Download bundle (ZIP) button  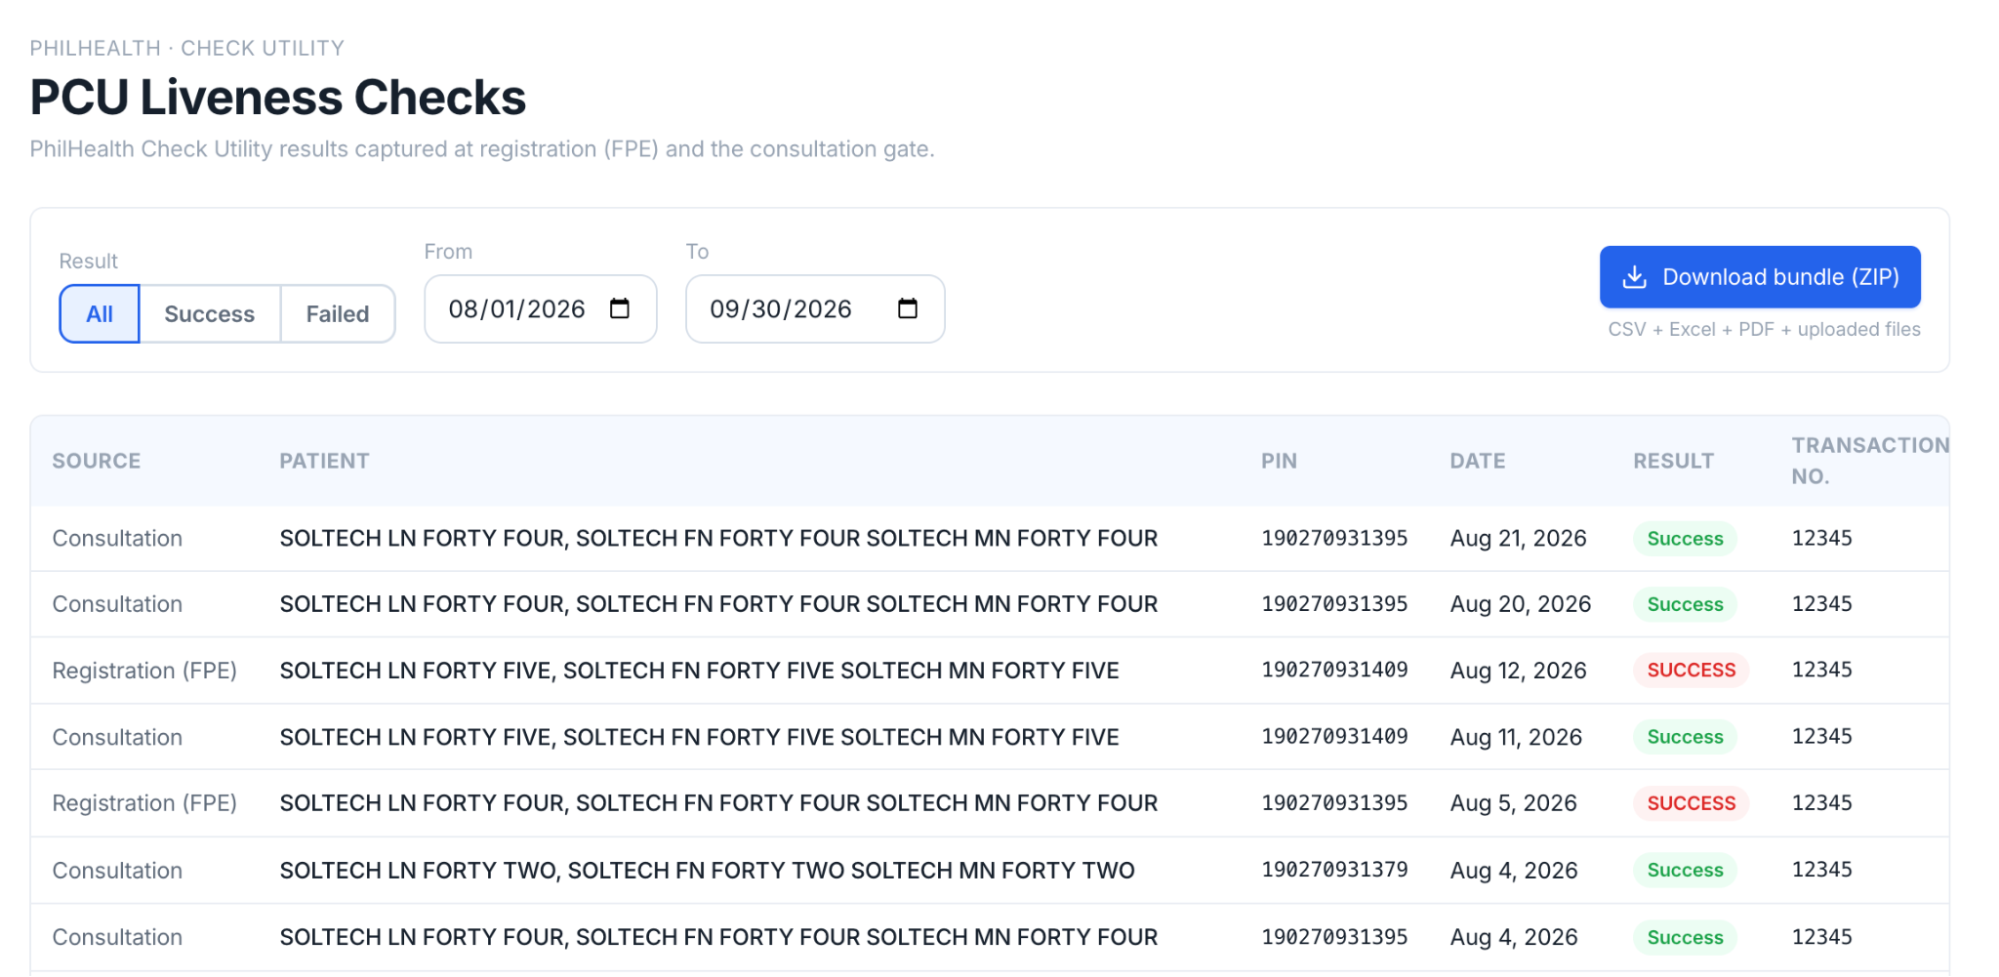1760,277
